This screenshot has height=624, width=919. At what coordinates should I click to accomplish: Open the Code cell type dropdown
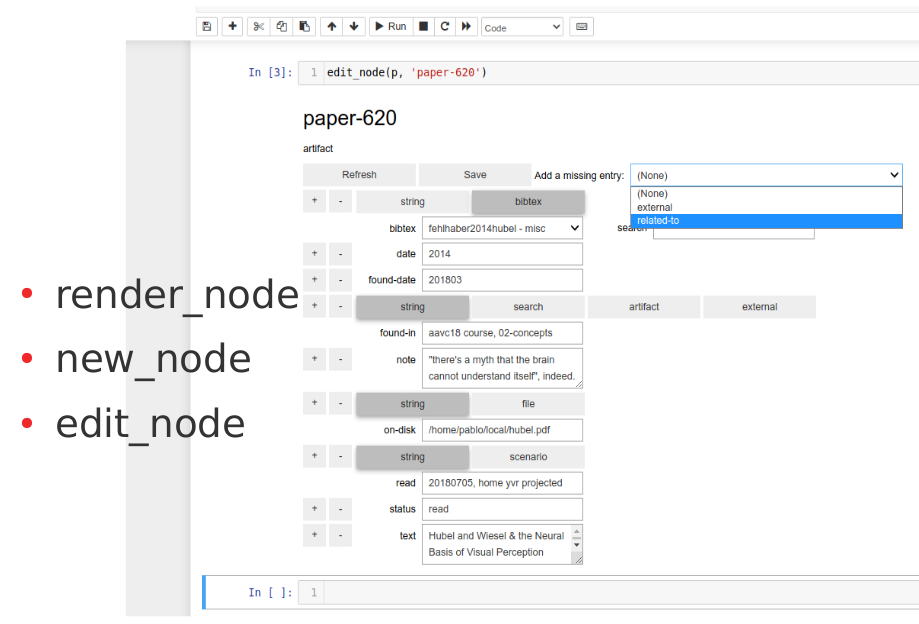click(x=522, y=28)
